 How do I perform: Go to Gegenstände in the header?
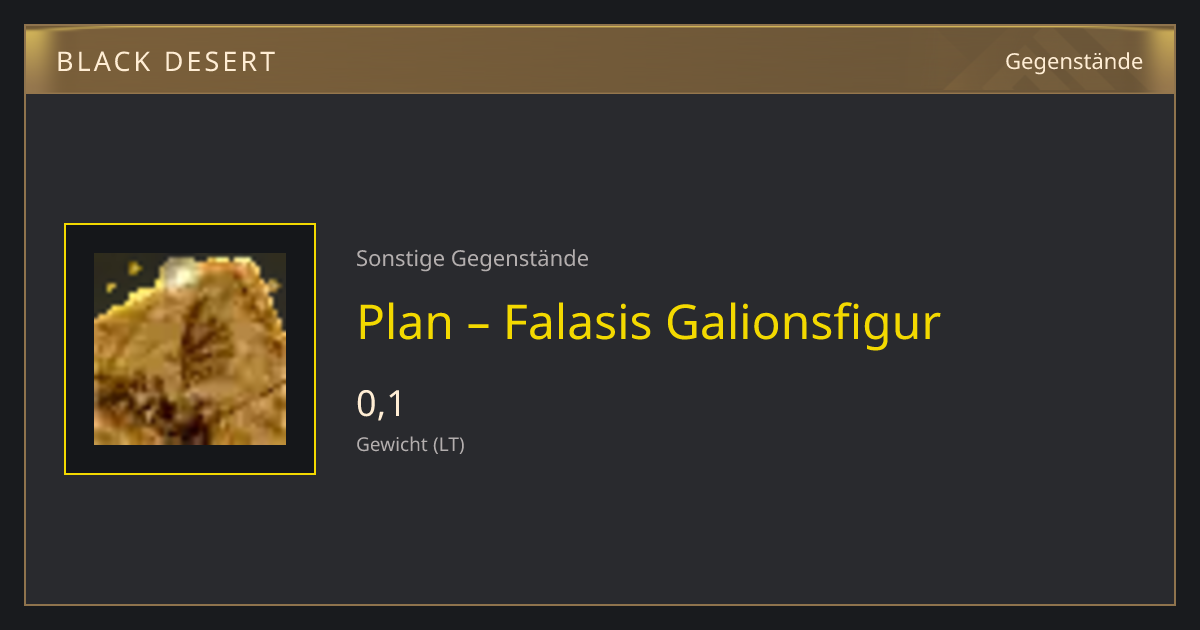click(1074, 62)
